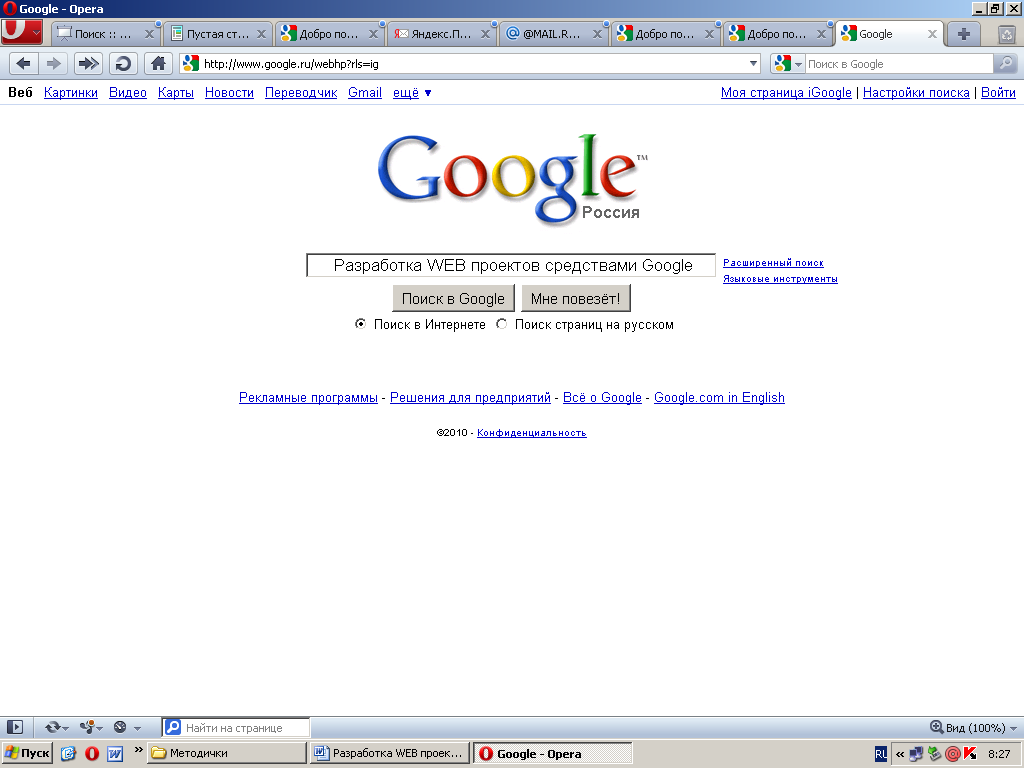The height and width of the screenshot is (768, 1024).
Task: Click the Поиск в Google toolbar field
Action: pos(899,64)
